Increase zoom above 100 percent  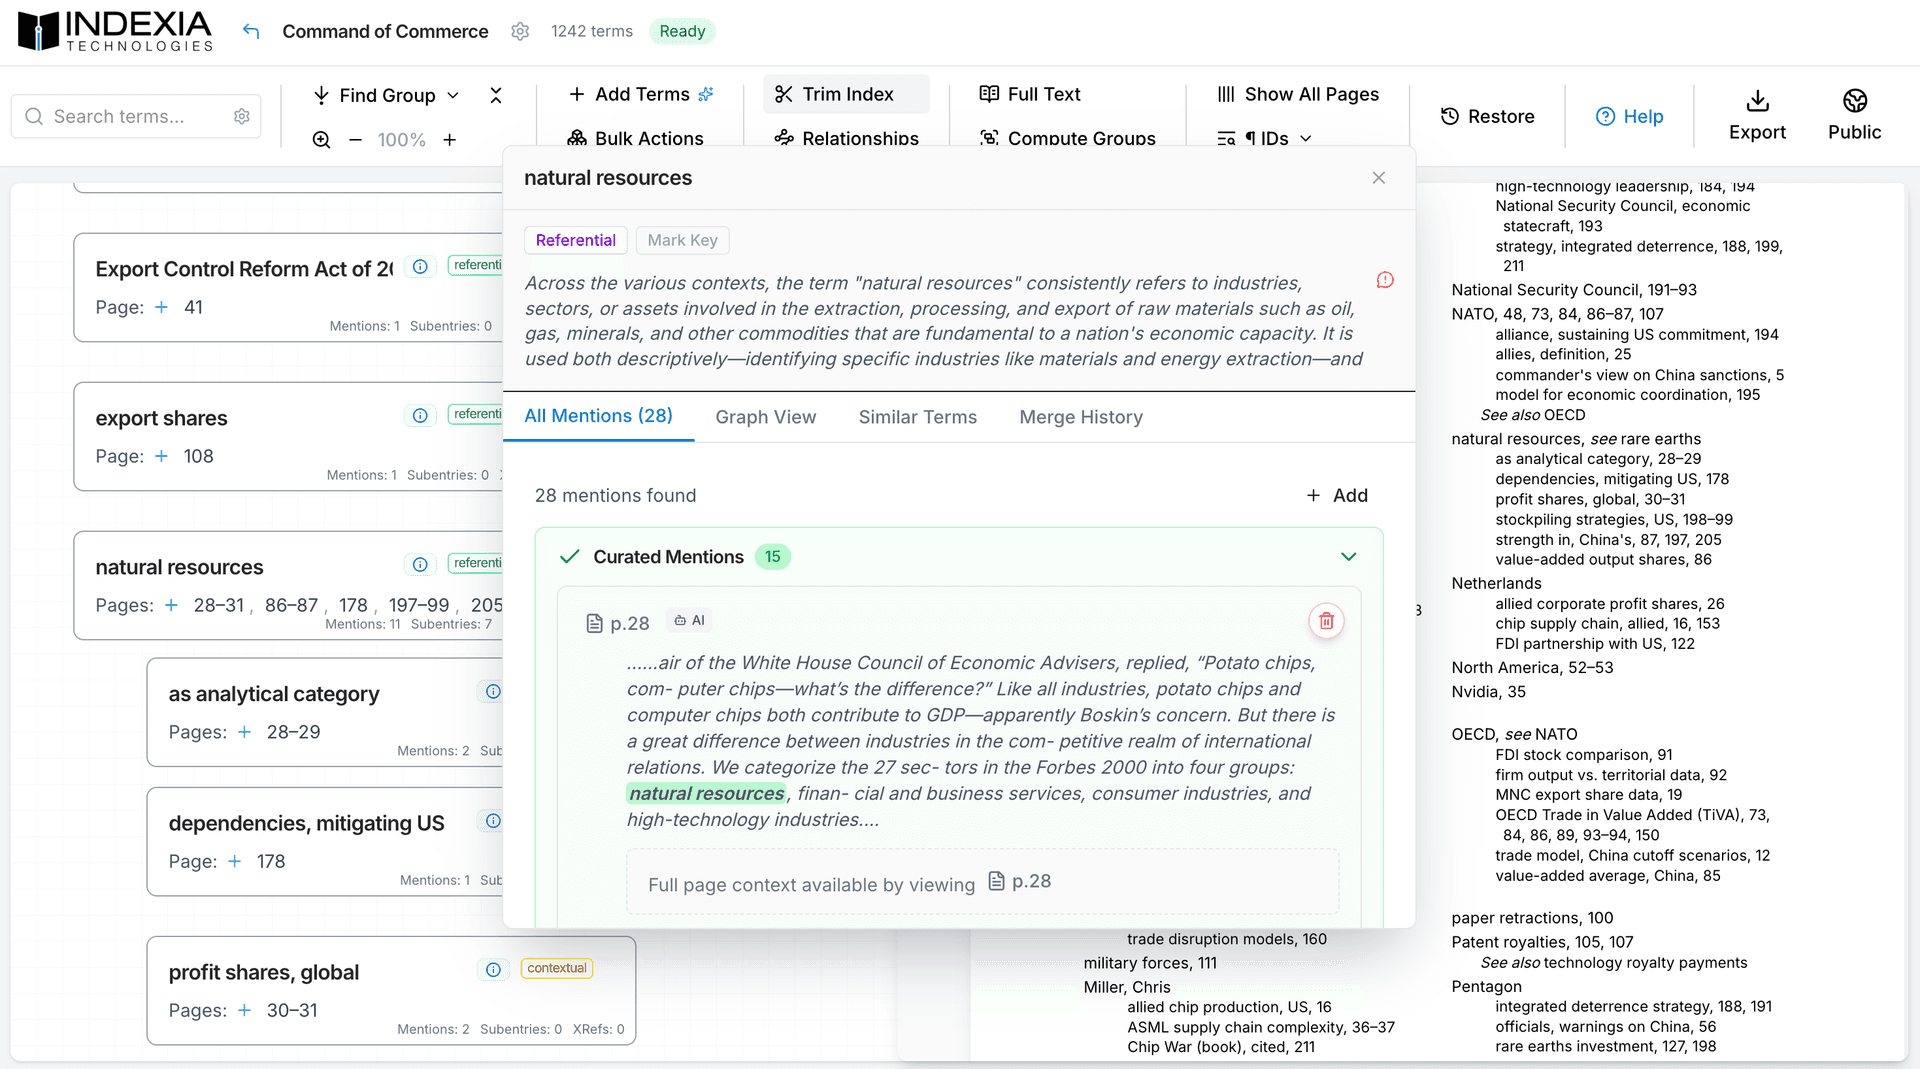(449, 140)
